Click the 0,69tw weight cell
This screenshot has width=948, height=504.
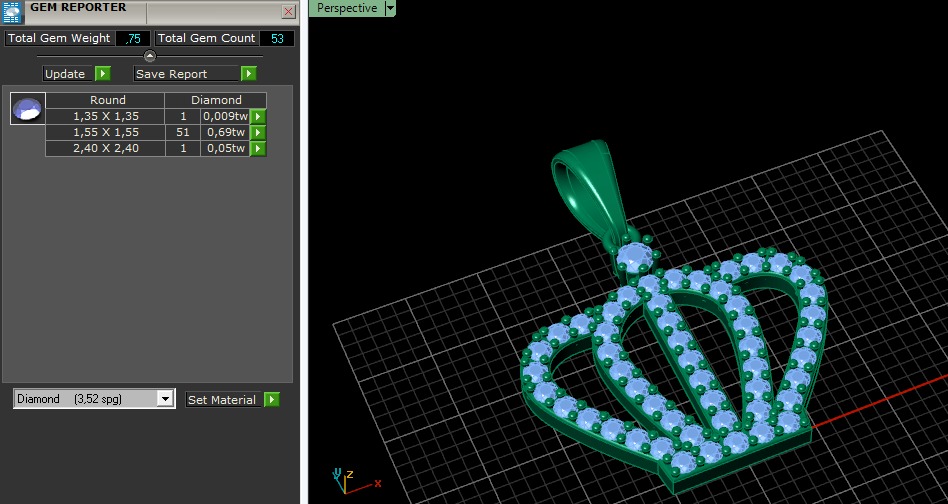click(x=226, y=132)
